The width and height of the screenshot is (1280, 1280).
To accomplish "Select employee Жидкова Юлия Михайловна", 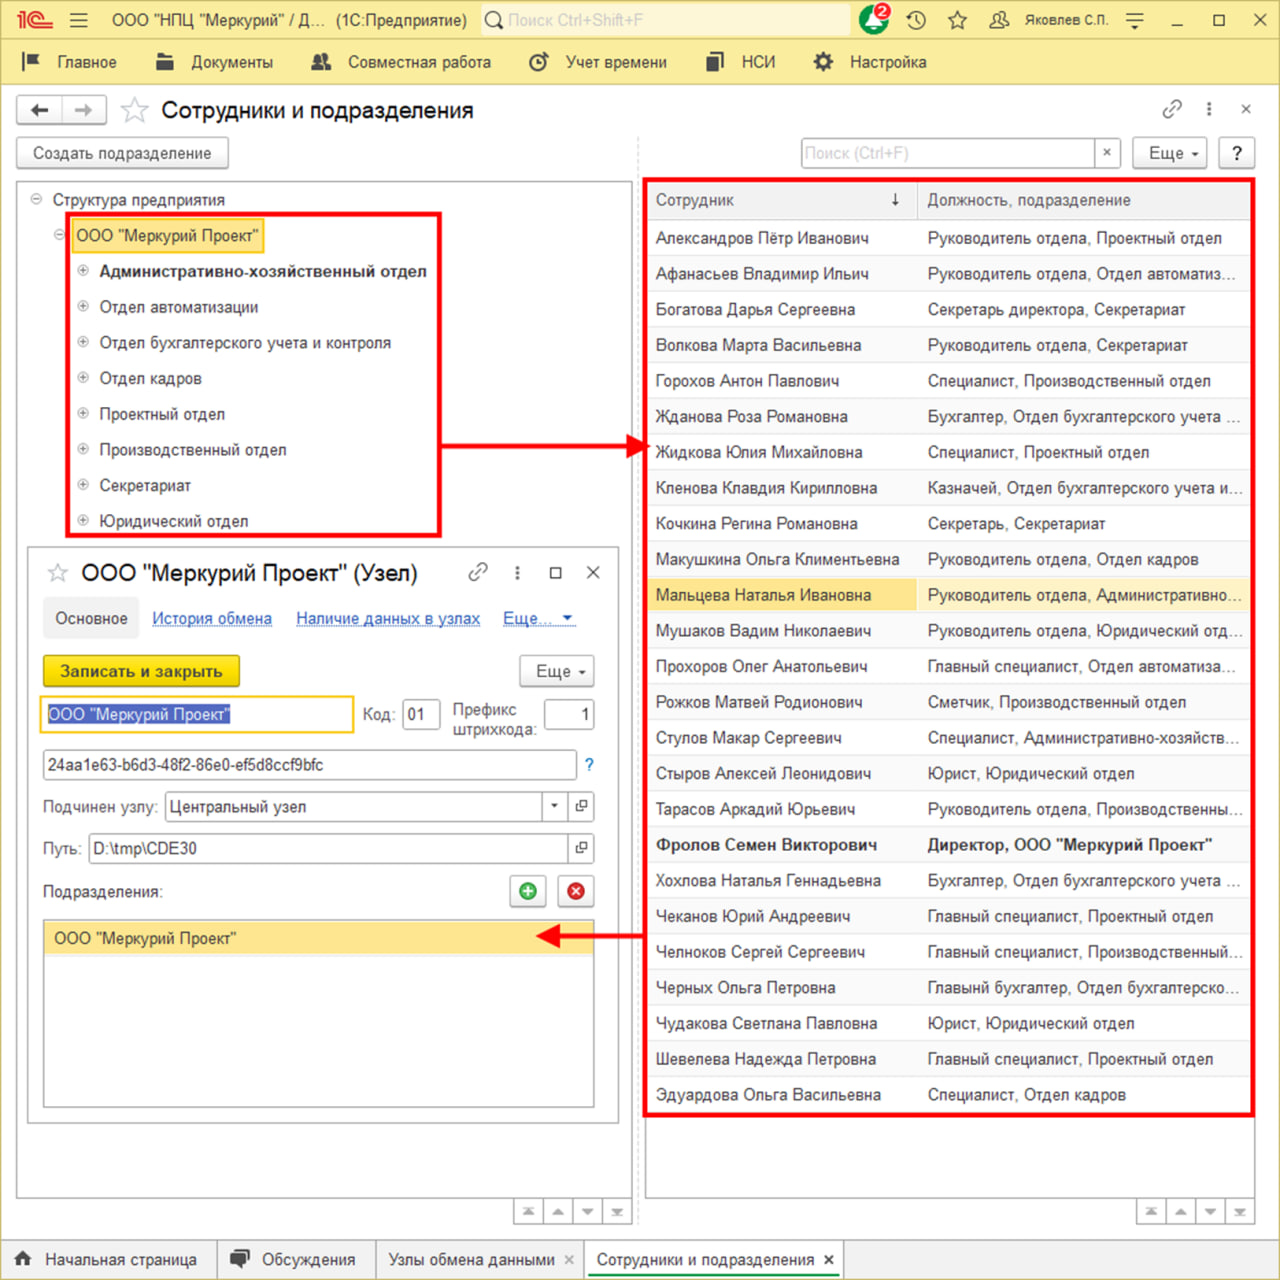I will 759,452.
